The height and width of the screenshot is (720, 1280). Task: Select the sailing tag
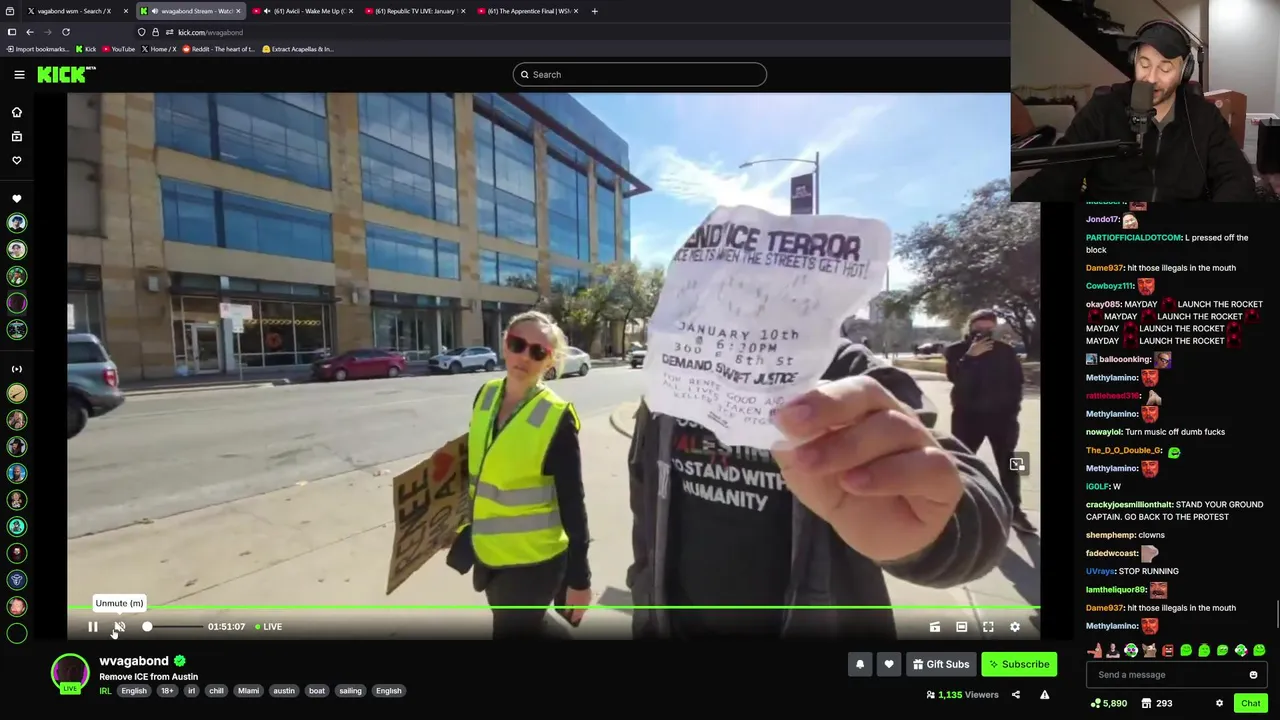[350, 691]
